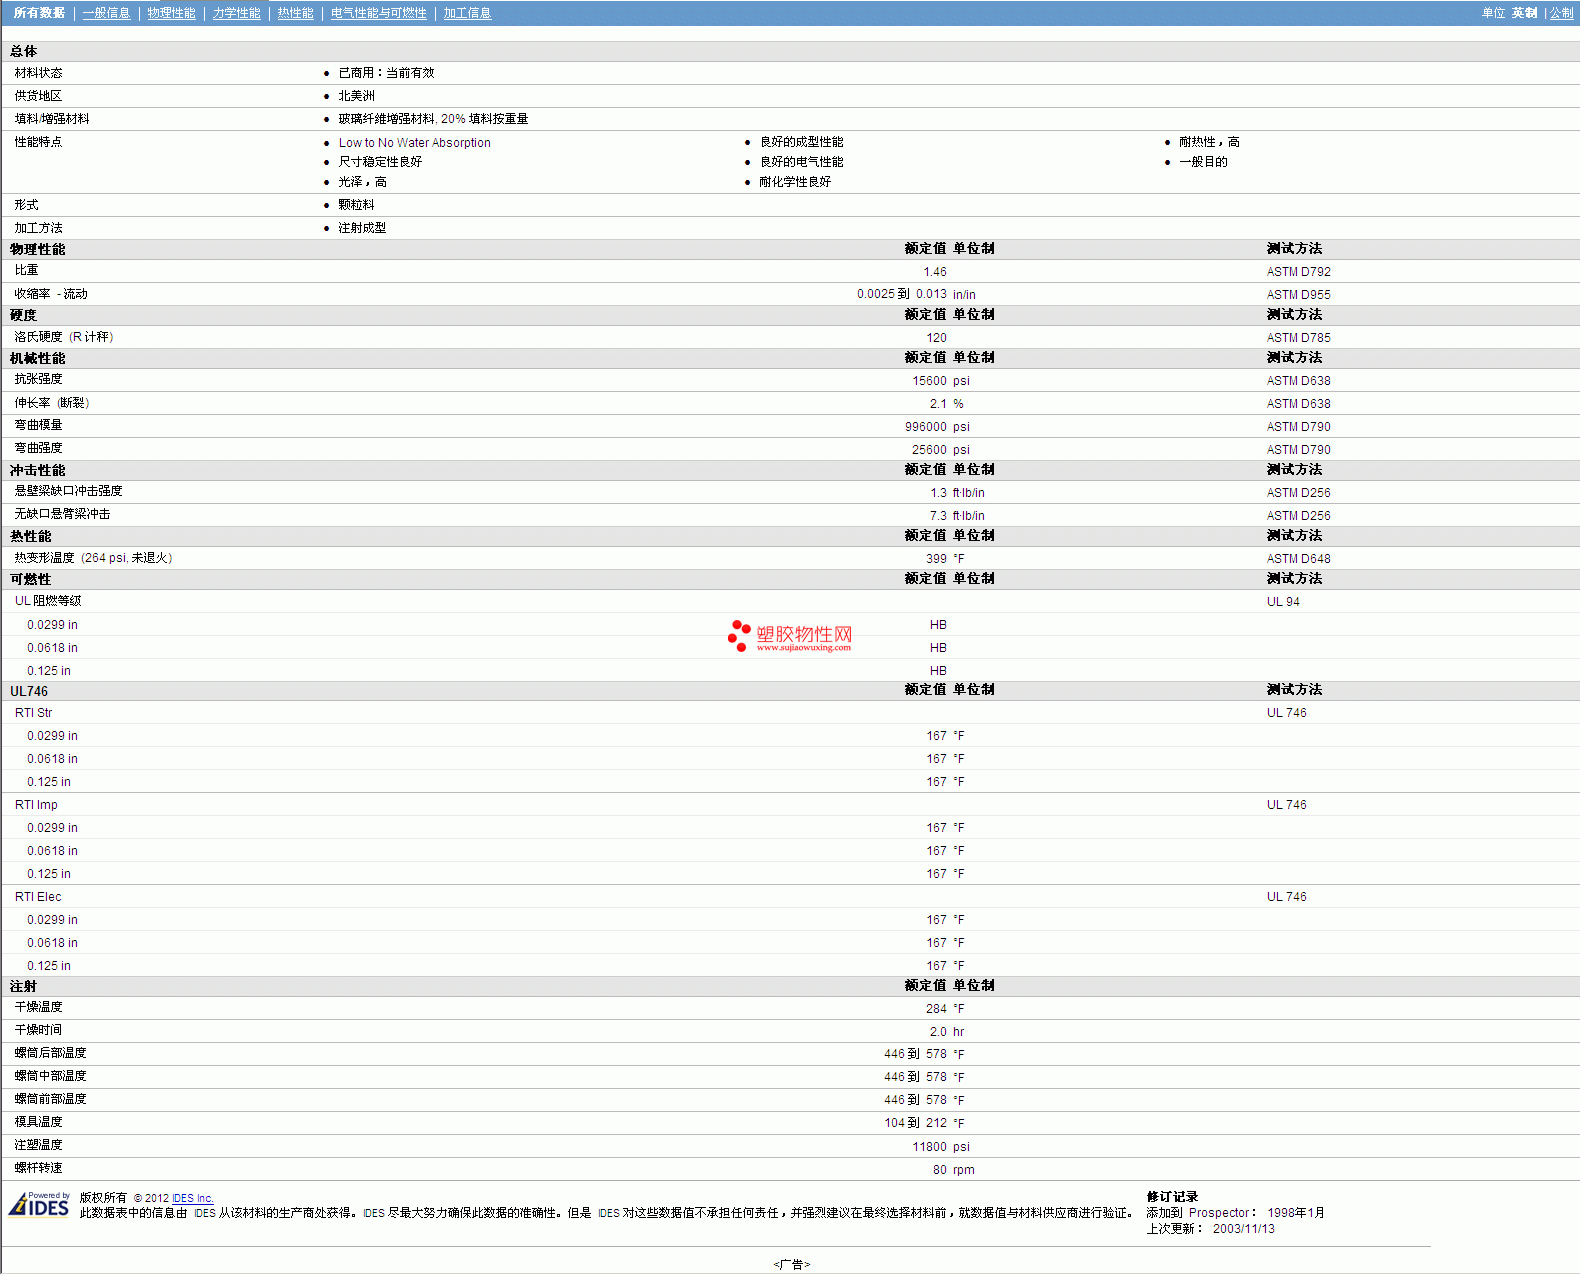Click ASTM D638 in the 伸长率 row
Screen dimensions: 1580x1274
1298,404
